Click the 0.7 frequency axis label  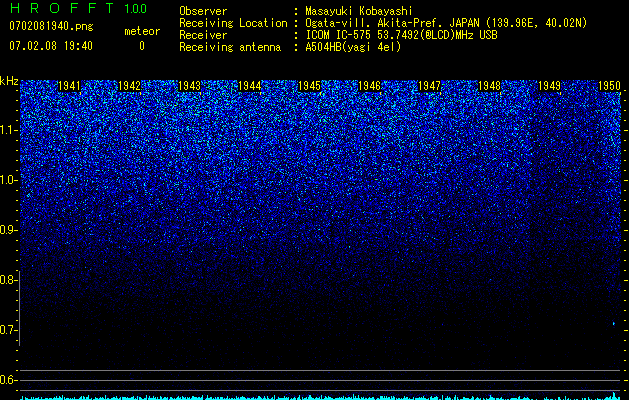pos(8,330)
